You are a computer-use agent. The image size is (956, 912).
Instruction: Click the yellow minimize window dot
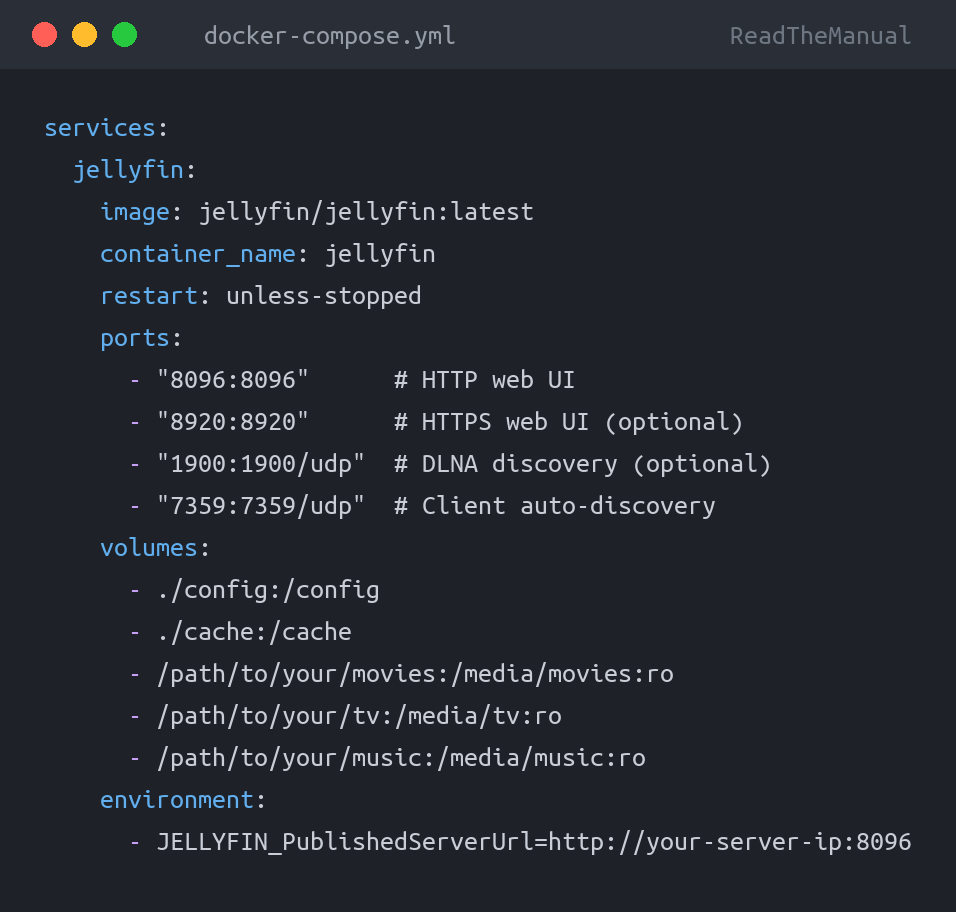pyautogui.click(x=84, y=34)
